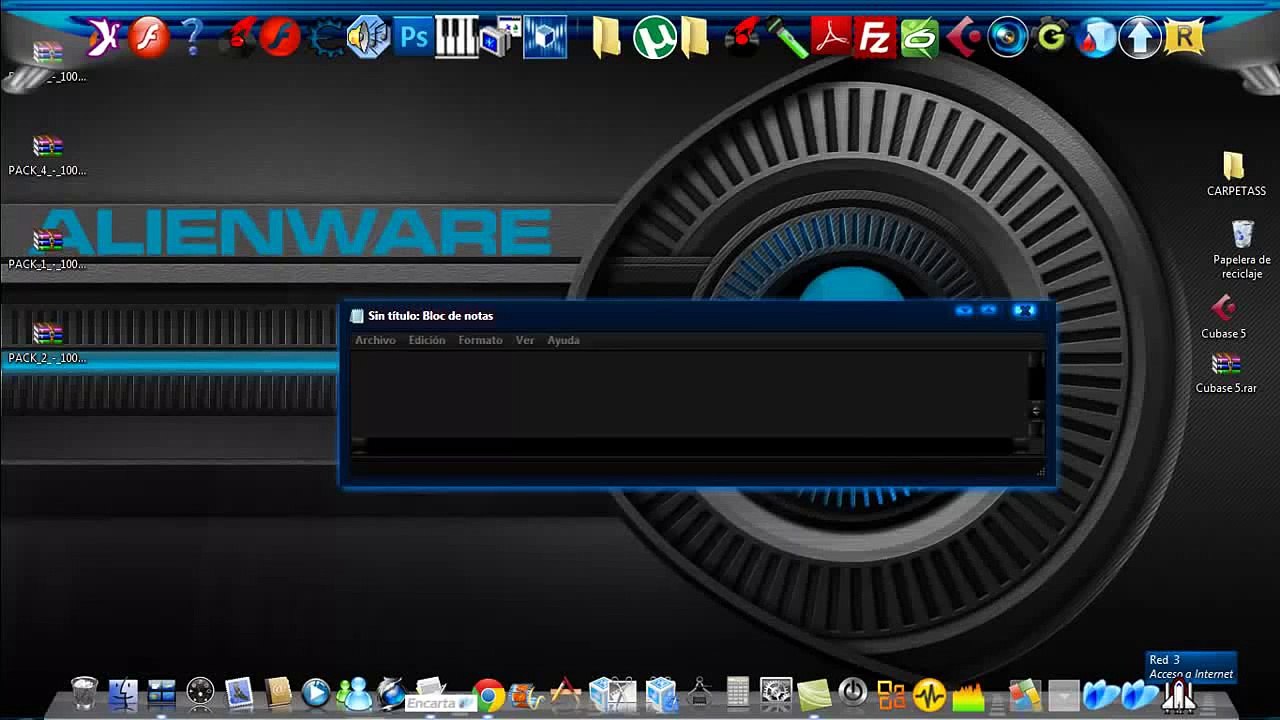1280x720 pixels.
Task: Launch Photoshop from the top dock
Action: pos(413,39)
